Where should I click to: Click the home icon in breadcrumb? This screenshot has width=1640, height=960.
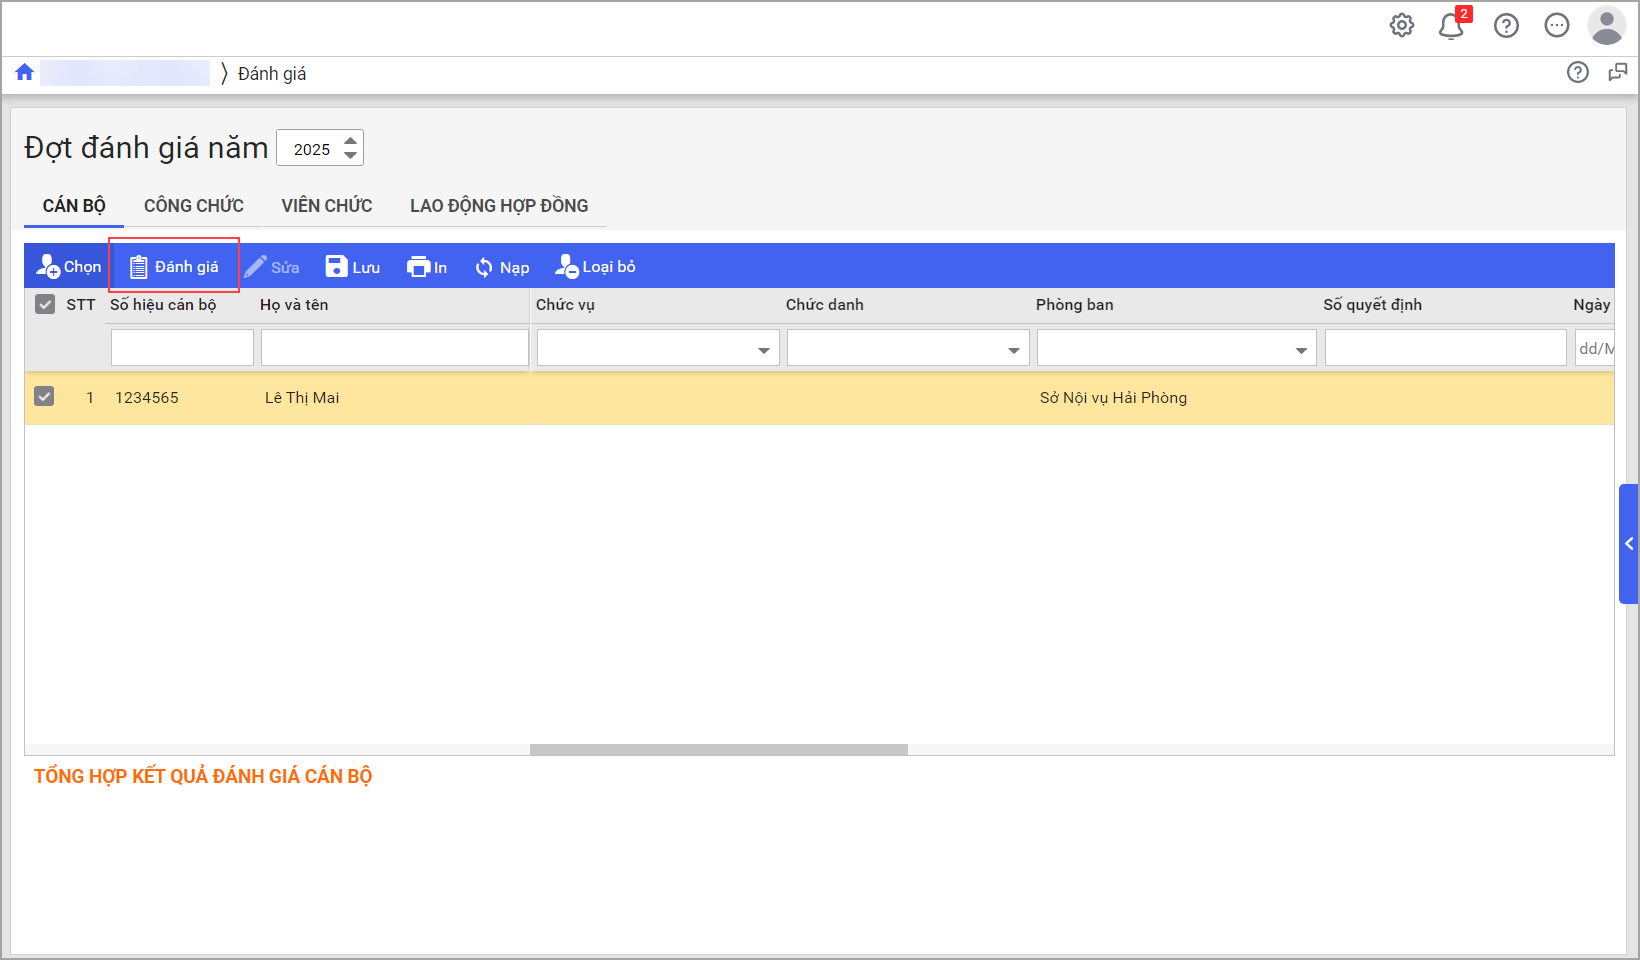(25, 72)
